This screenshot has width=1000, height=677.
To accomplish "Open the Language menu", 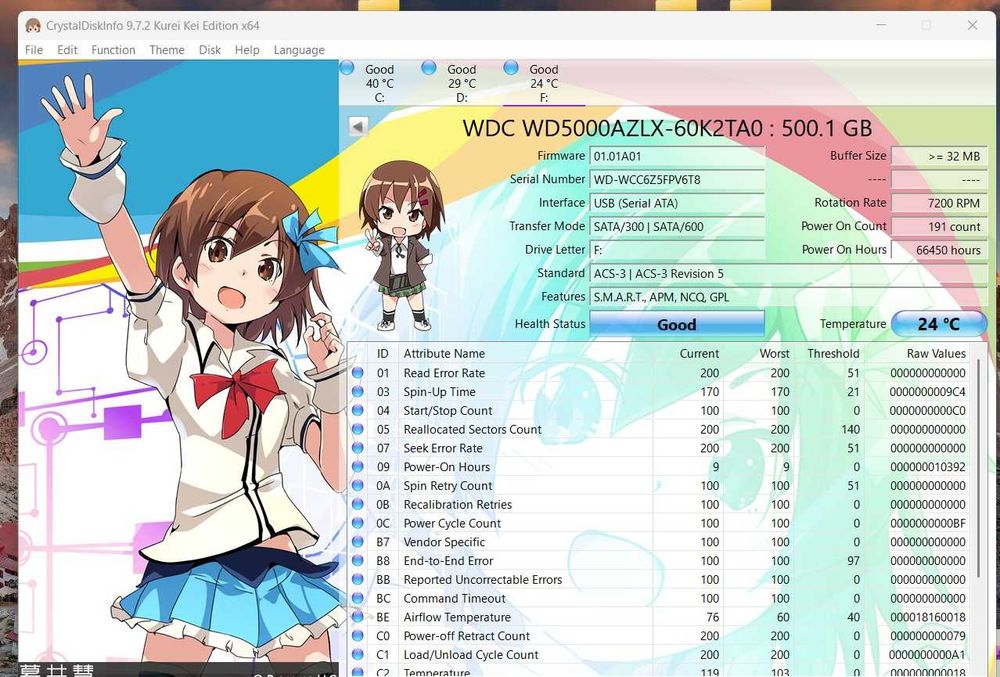I will click(x=298, y=50).
